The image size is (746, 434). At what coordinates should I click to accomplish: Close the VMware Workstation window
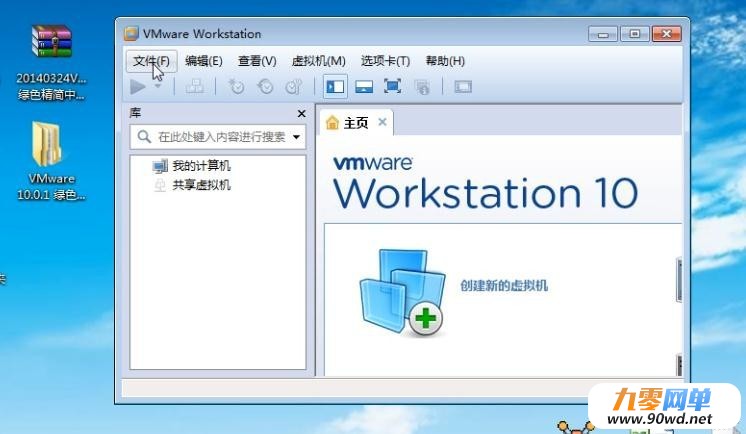[x=667, y=34]
